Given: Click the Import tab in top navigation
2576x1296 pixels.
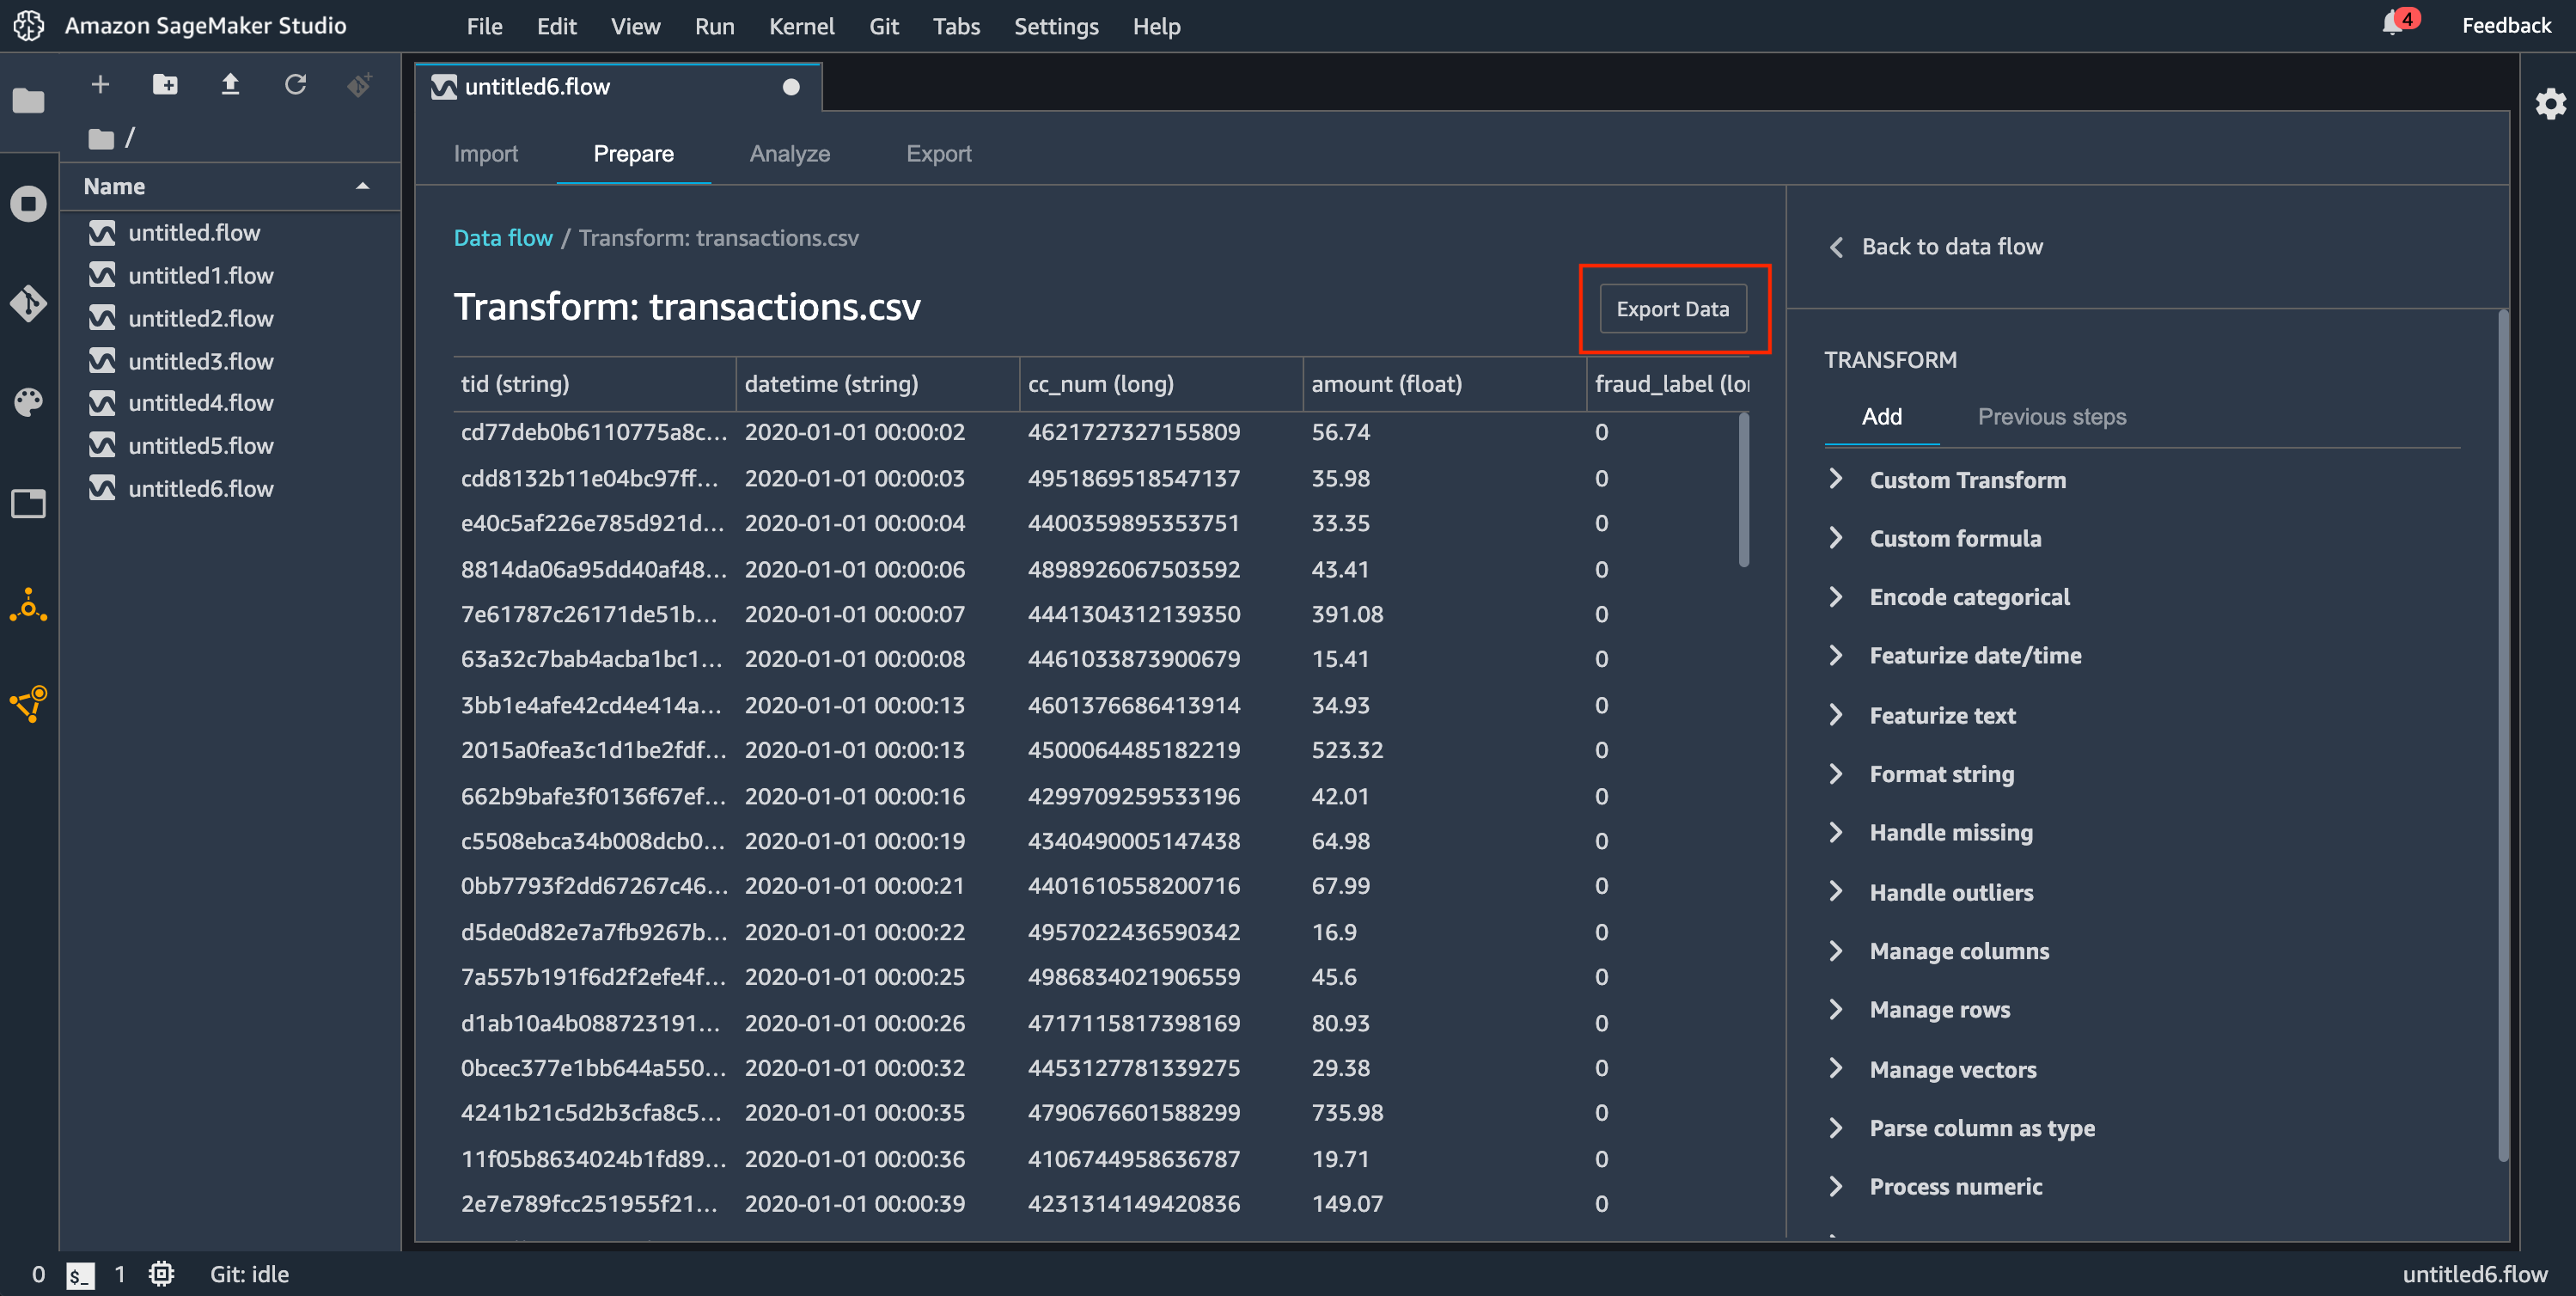Looking at the screenshot, I should (x=487, y=152).
